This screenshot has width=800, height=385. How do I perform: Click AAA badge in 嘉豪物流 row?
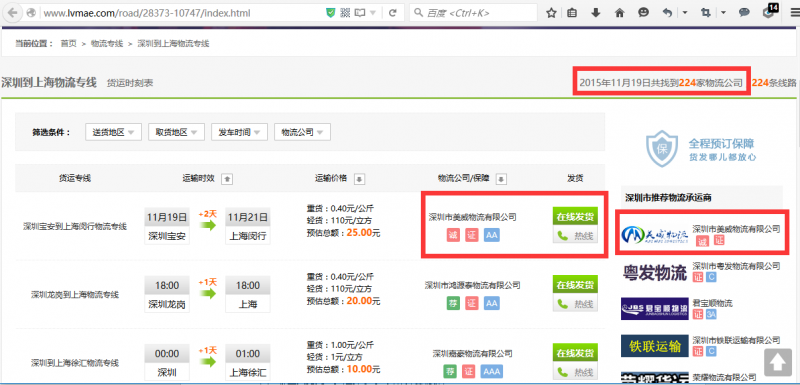point(492,371)
